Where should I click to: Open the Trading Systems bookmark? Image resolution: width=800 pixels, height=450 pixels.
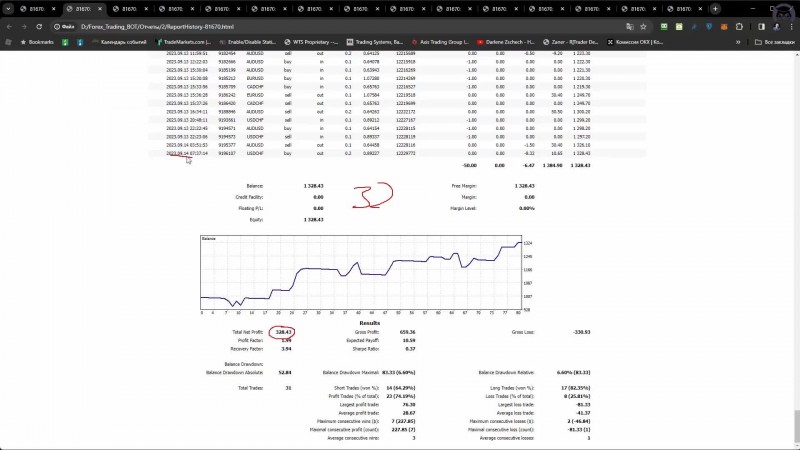click(374, 42)
